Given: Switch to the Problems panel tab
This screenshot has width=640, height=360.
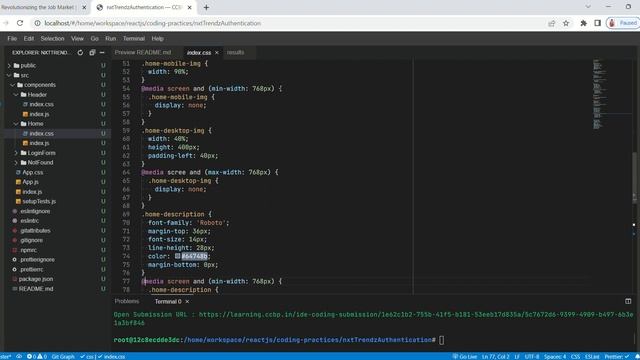Looking at the screenshot, I should pyautogui.click(x=127, y=302).
